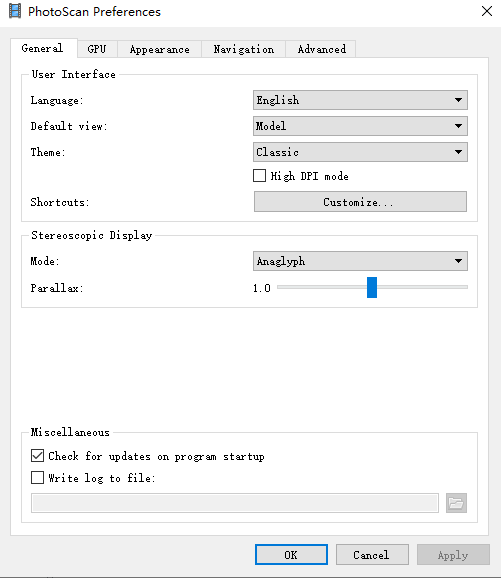501x578 pixels.
Task: Go to the Advanced tab
Action: 322,49
